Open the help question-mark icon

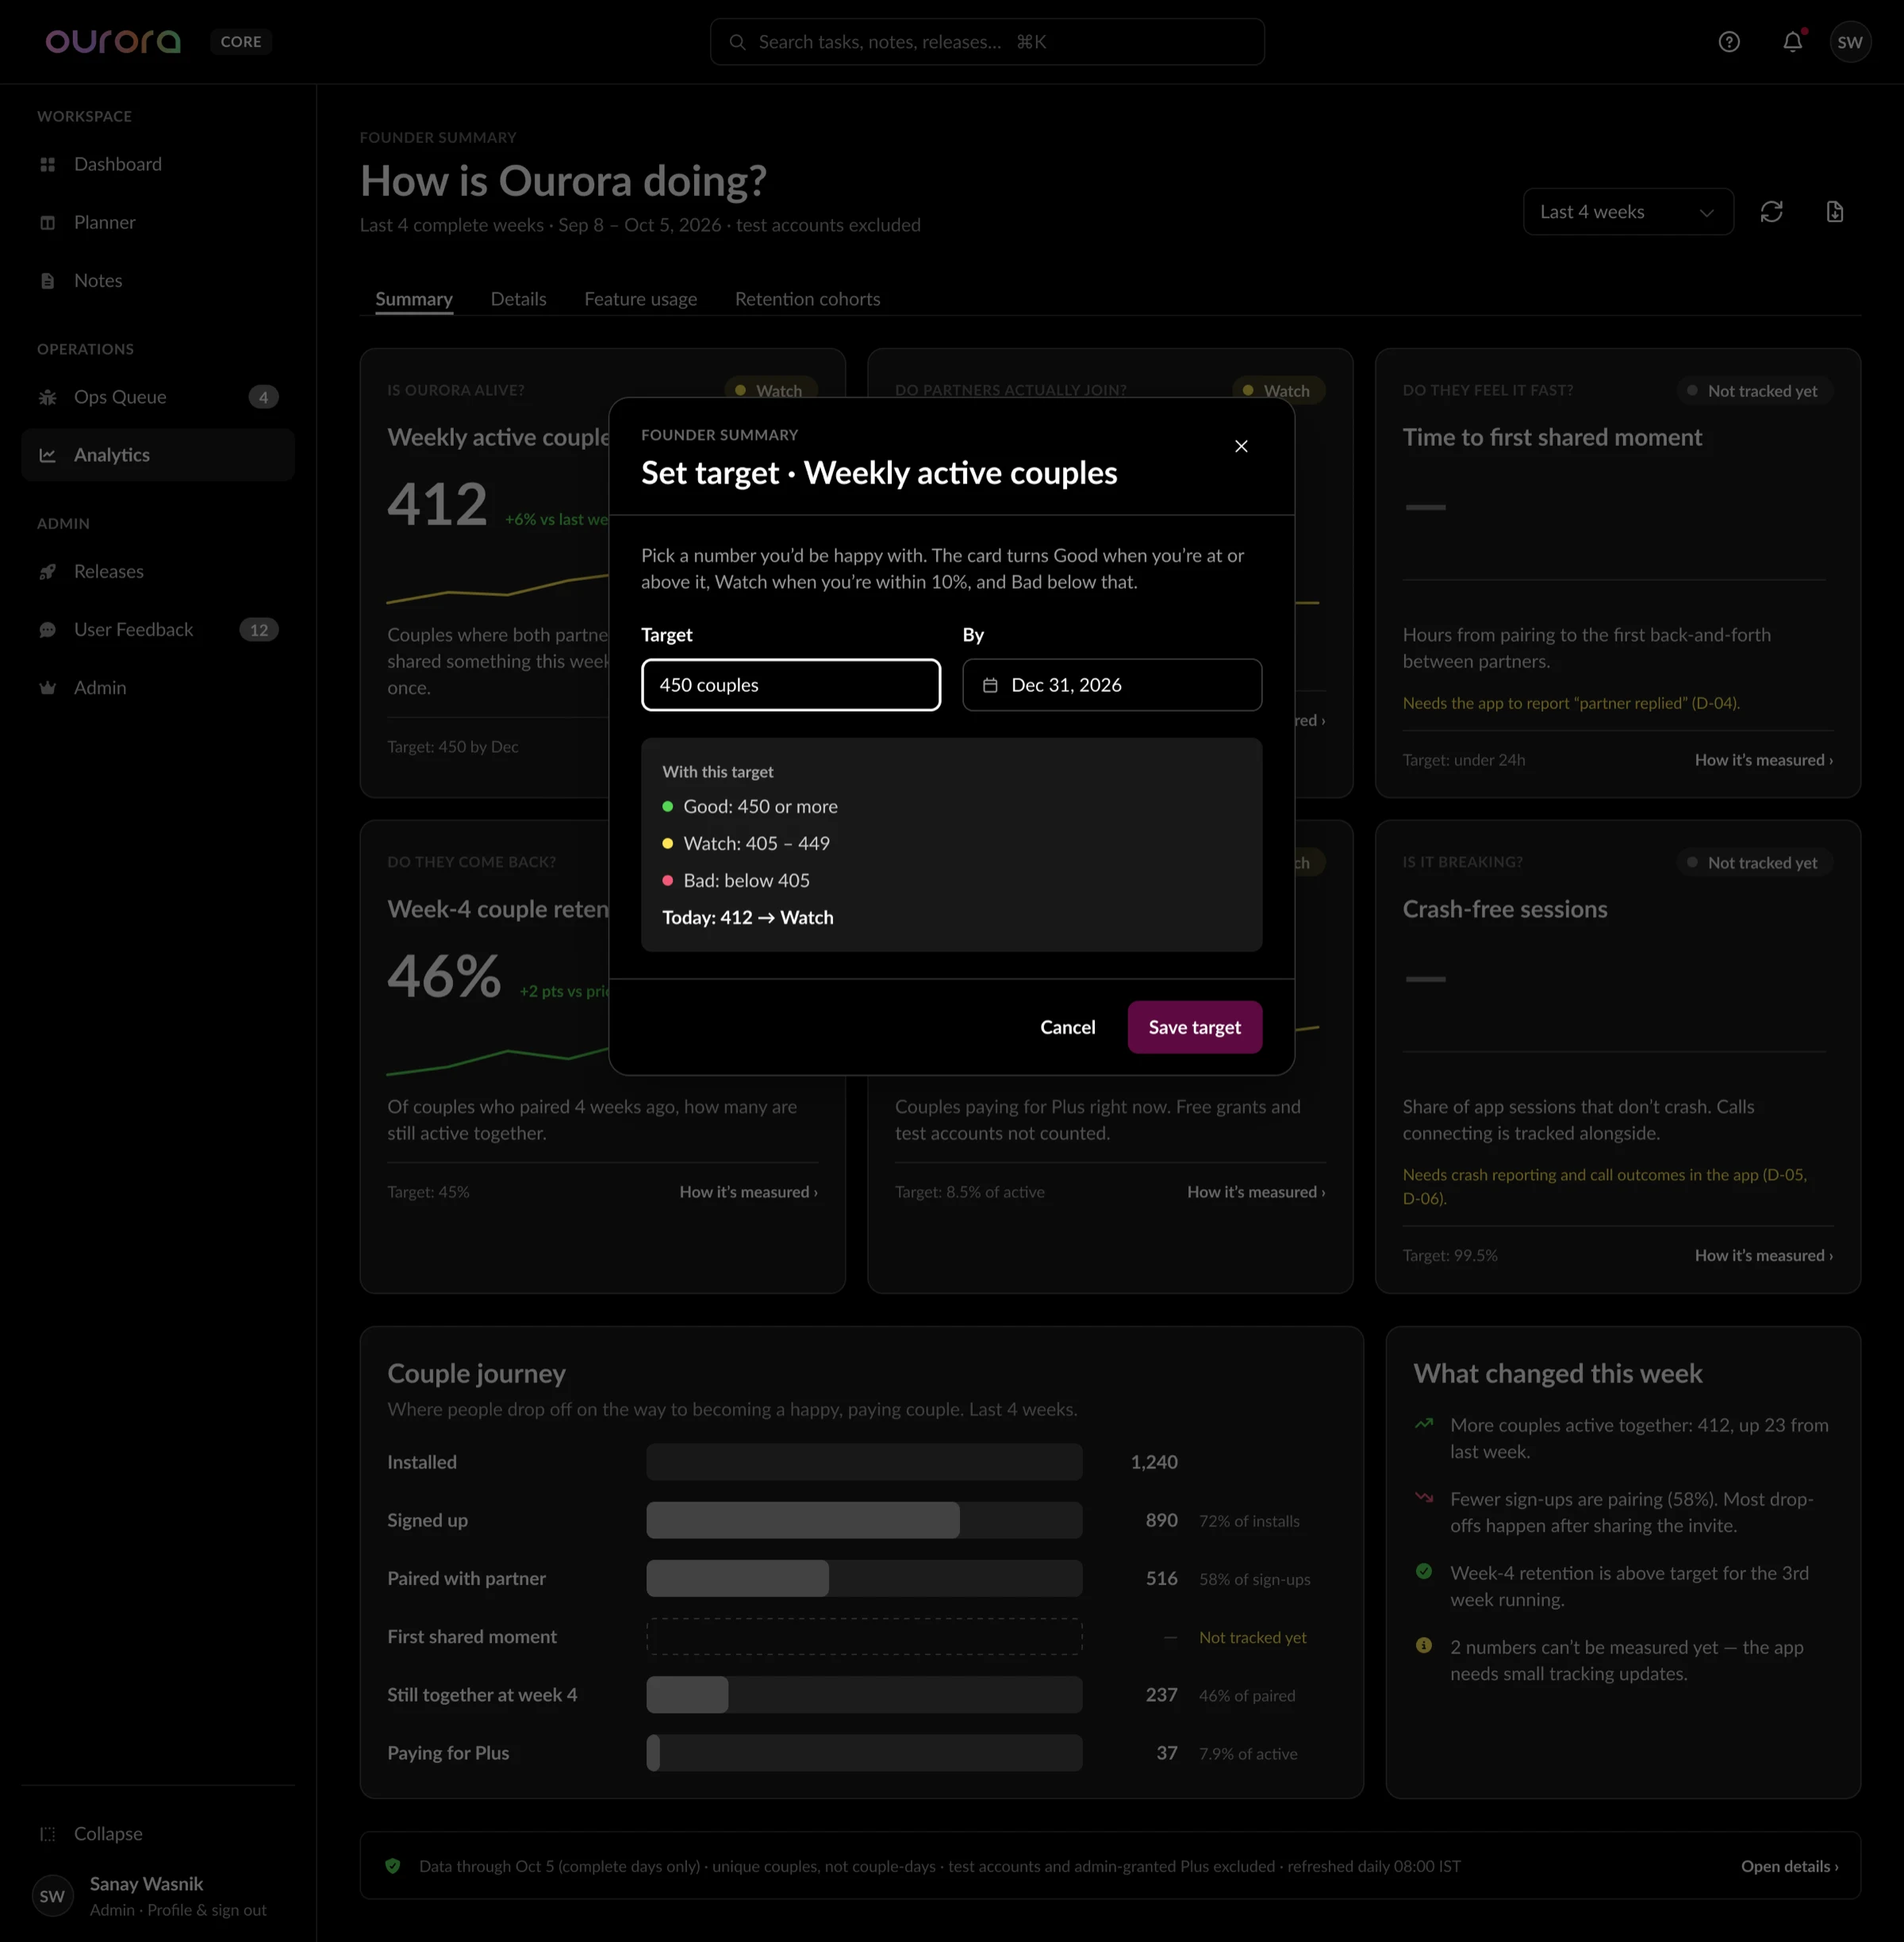(1729, 42)
